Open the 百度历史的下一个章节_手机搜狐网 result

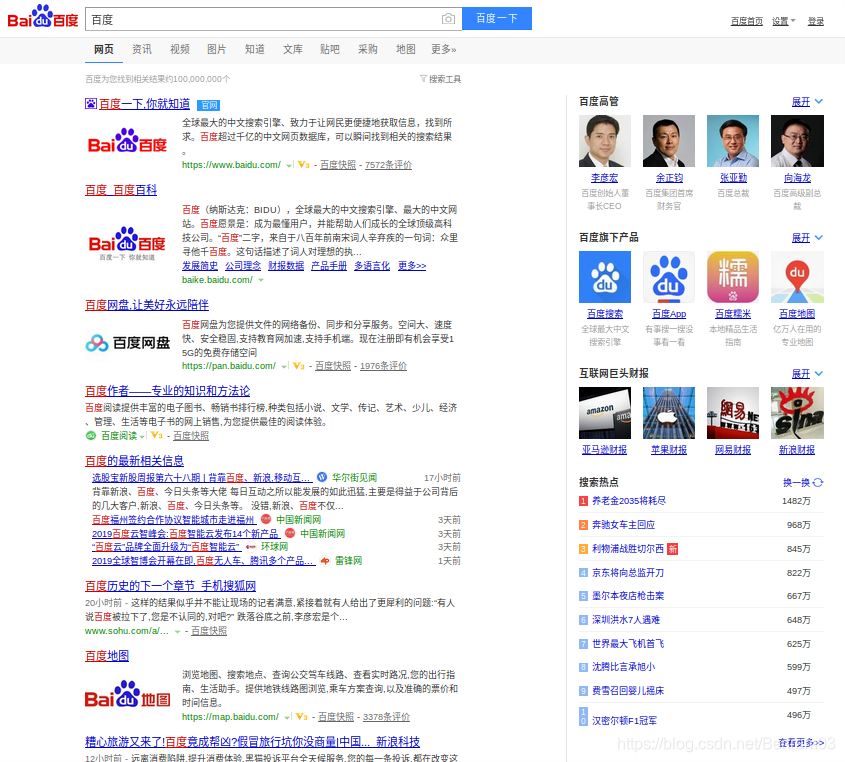[x=170, y=586]
